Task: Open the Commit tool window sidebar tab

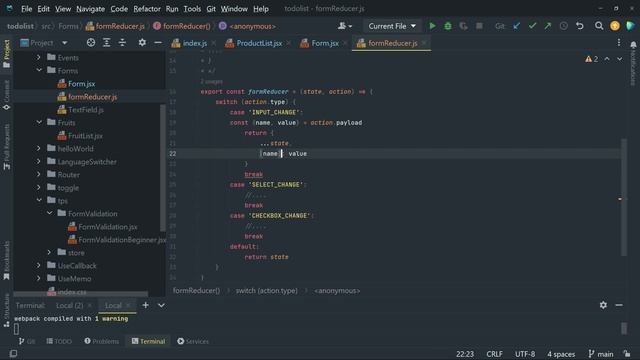Action: point(7,95)
